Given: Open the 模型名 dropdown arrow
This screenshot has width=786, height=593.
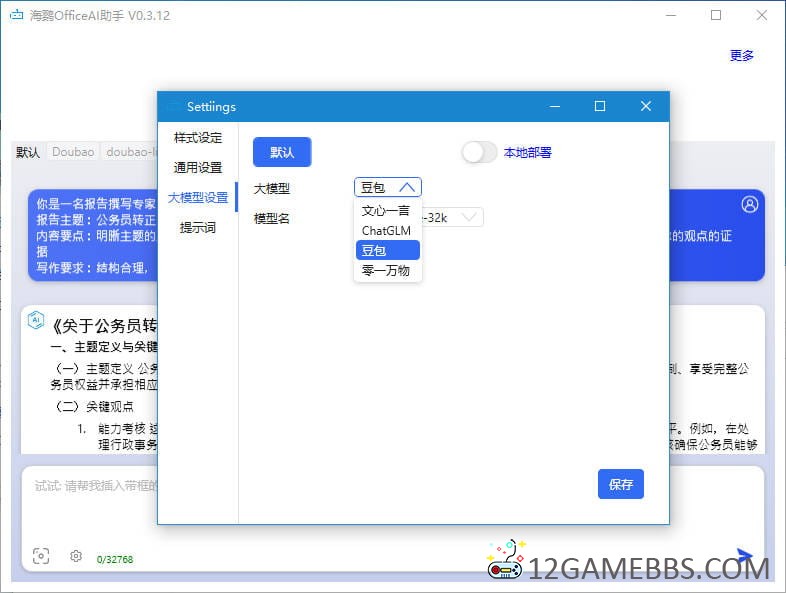Looking at the screenshot, I should pyautogui.click(x=469, y=217).
